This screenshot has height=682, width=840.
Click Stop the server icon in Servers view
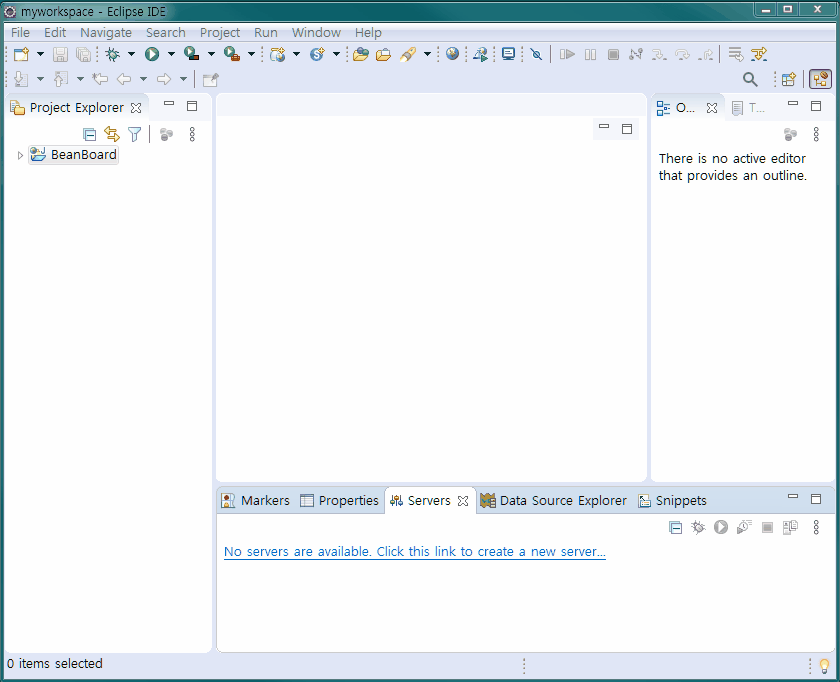(x=767, y=528)
